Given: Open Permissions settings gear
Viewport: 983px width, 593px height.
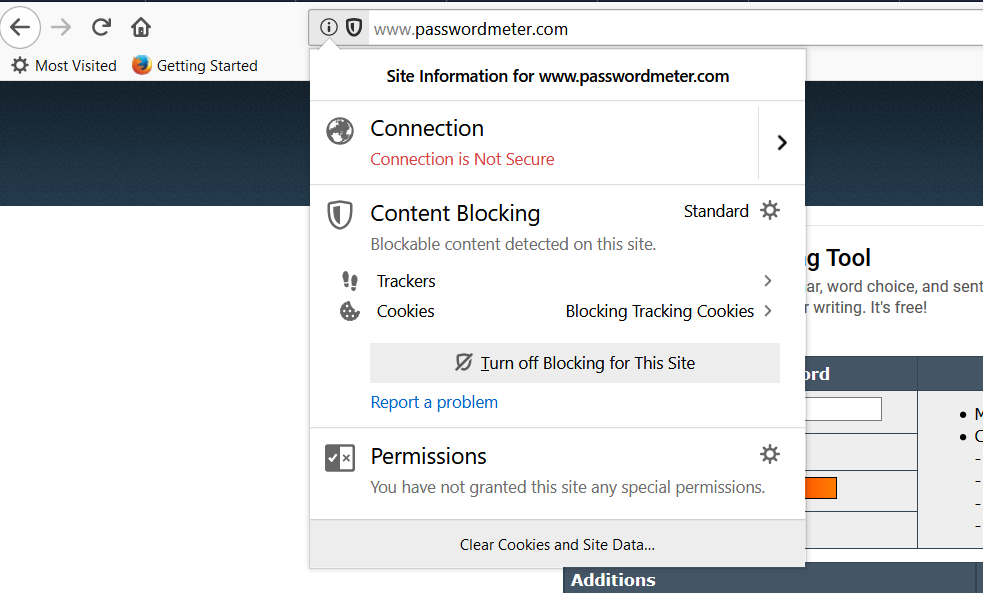Looking at the screenshot, I should pos(770,454).
